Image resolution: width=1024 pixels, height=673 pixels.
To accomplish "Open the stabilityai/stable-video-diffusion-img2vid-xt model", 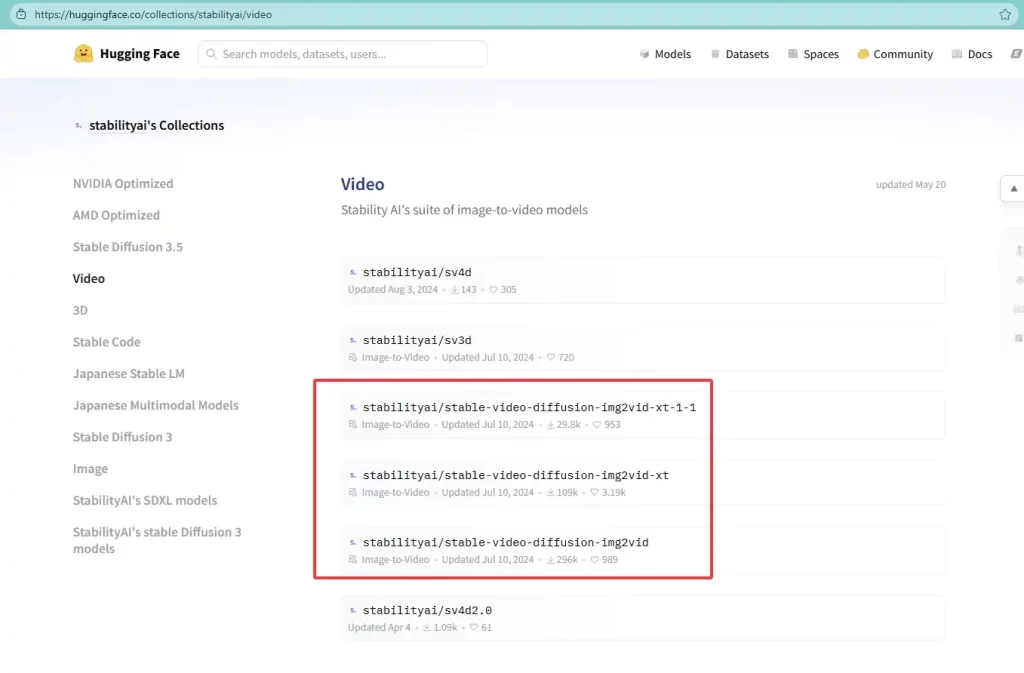I will 515,476.
